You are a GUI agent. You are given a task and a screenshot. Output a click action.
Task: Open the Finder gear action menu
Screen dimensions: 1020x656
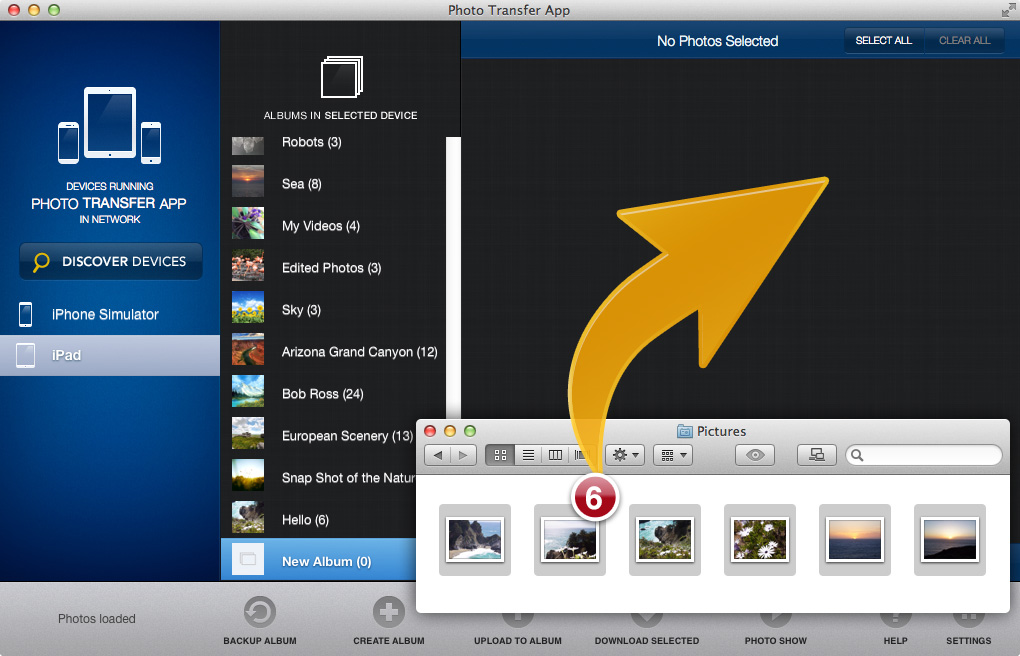(625, 455)
